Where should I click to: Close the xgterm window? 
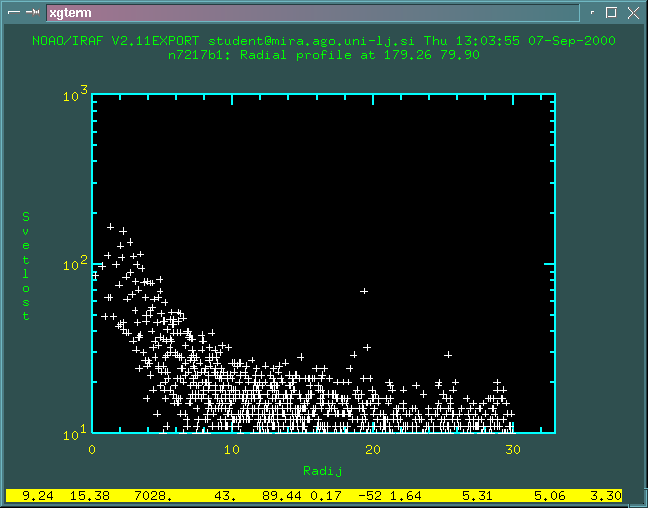pos(633,13)
